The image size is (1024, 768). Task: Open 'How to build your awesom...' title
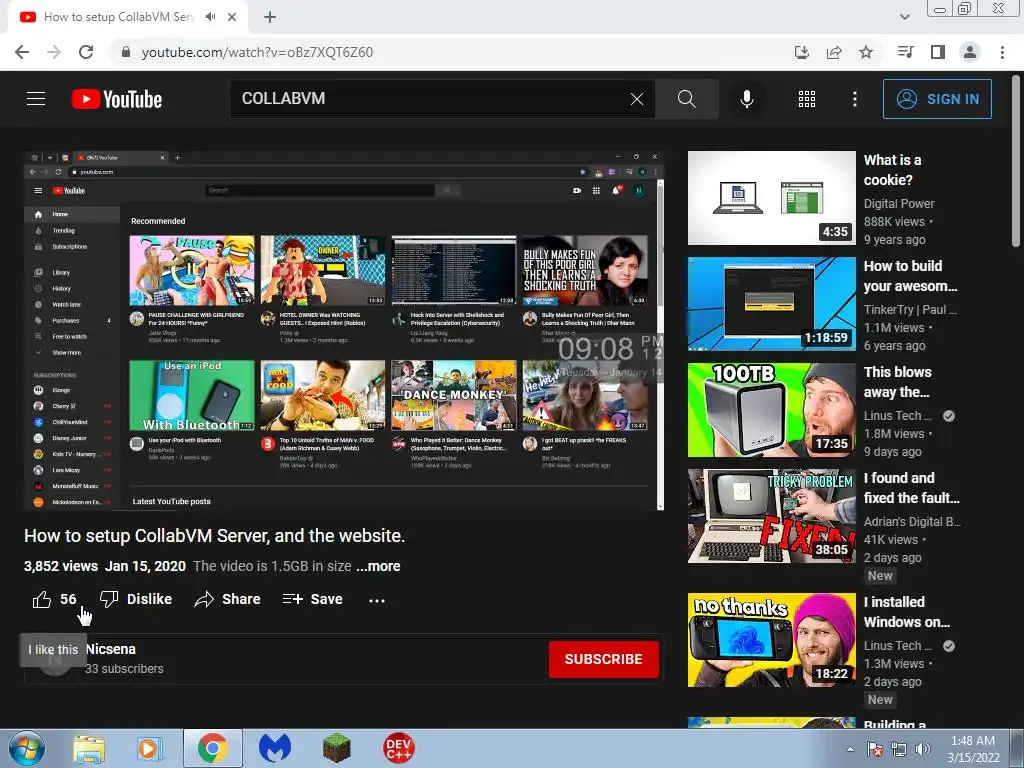(x=910, y=276)
